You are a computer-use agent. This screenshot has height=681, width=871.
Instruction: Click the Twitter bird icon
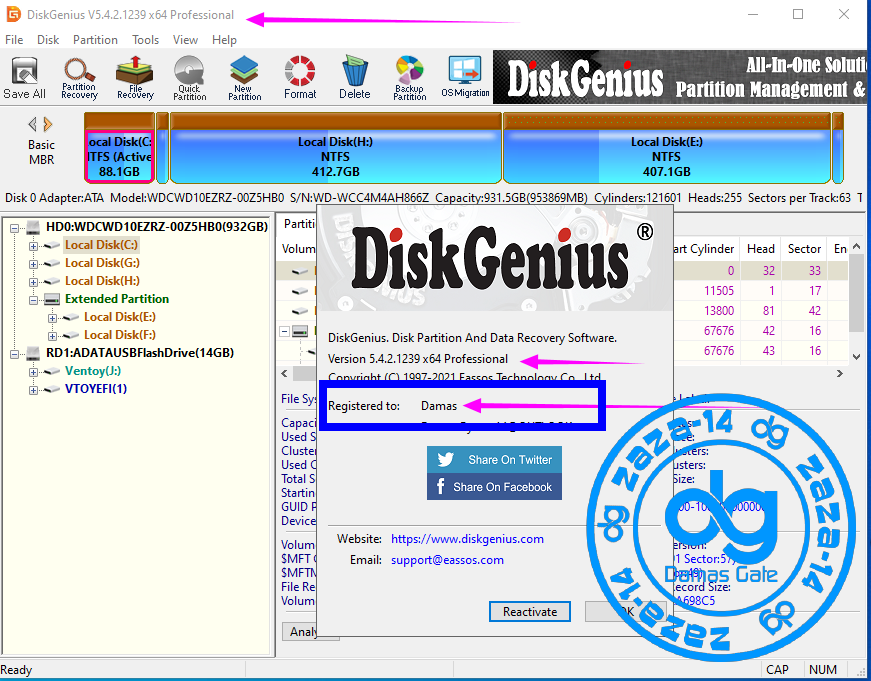point(445,459)
